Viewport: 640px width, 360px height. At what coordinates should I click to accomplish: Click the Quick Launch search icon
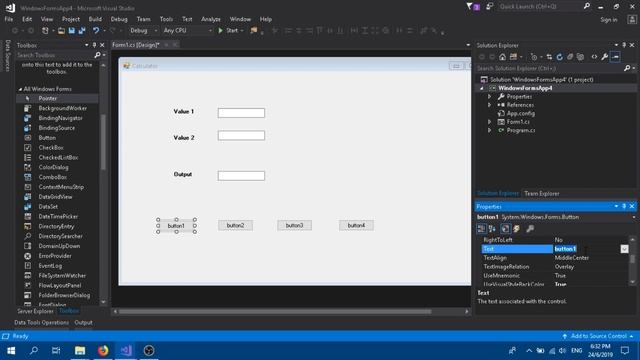587,7
